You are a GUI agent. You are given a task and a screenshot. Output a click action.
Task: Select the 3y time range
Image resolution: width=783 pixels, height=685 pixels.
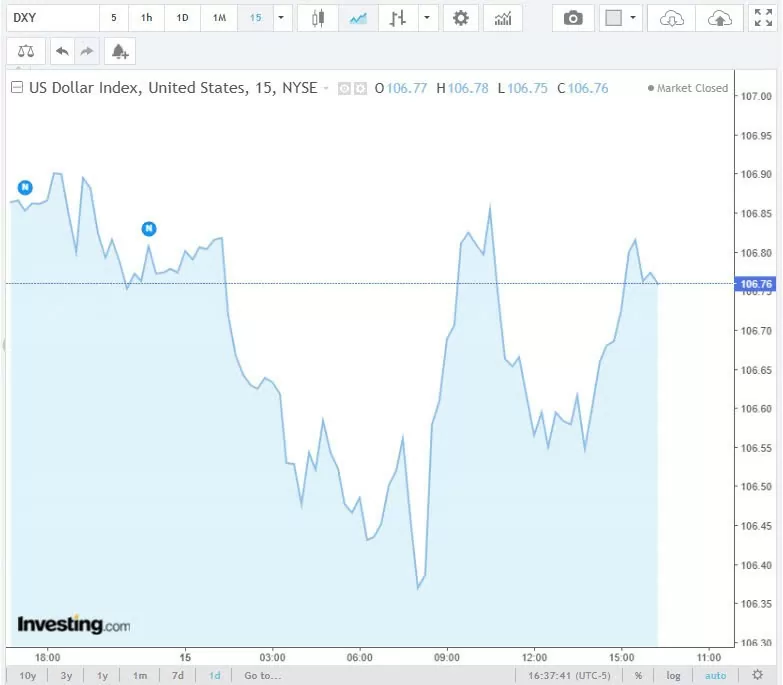click(x=66, y=676)
